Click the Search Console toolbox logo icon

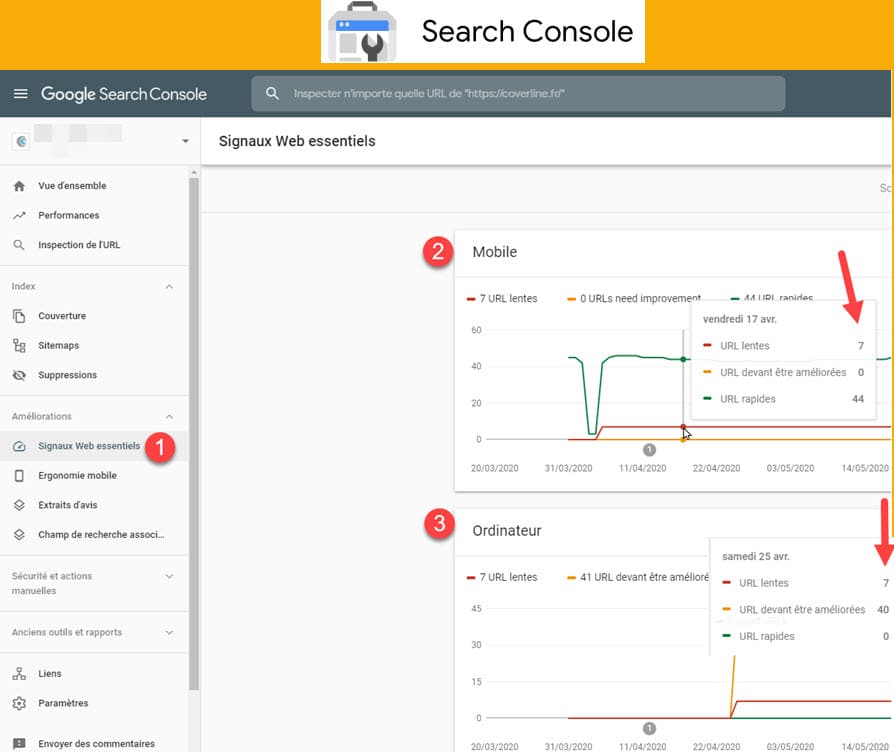(x=362, y=31)
